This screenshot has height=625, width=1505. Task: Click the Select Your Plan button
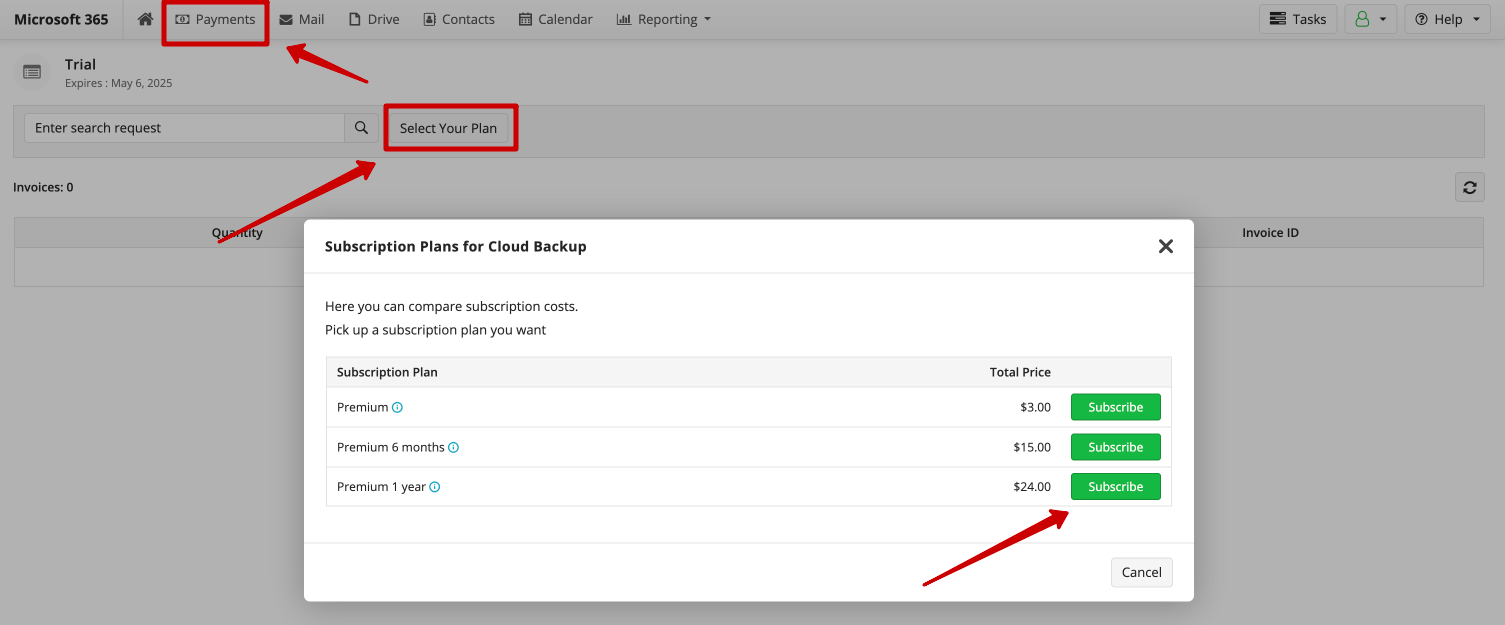[x=448, y=128]
